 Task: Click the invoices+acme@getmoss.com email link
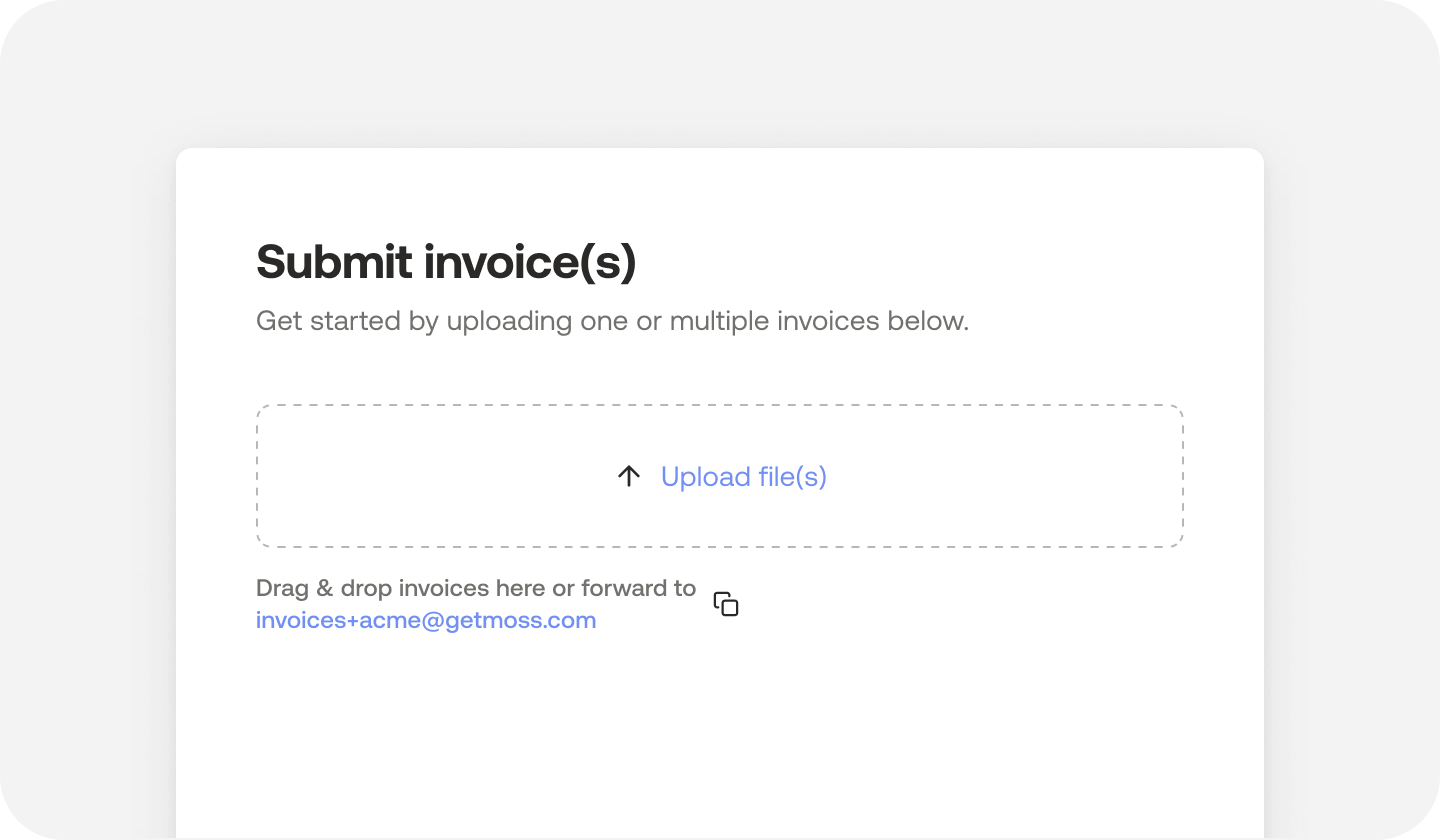pos(426,620)
